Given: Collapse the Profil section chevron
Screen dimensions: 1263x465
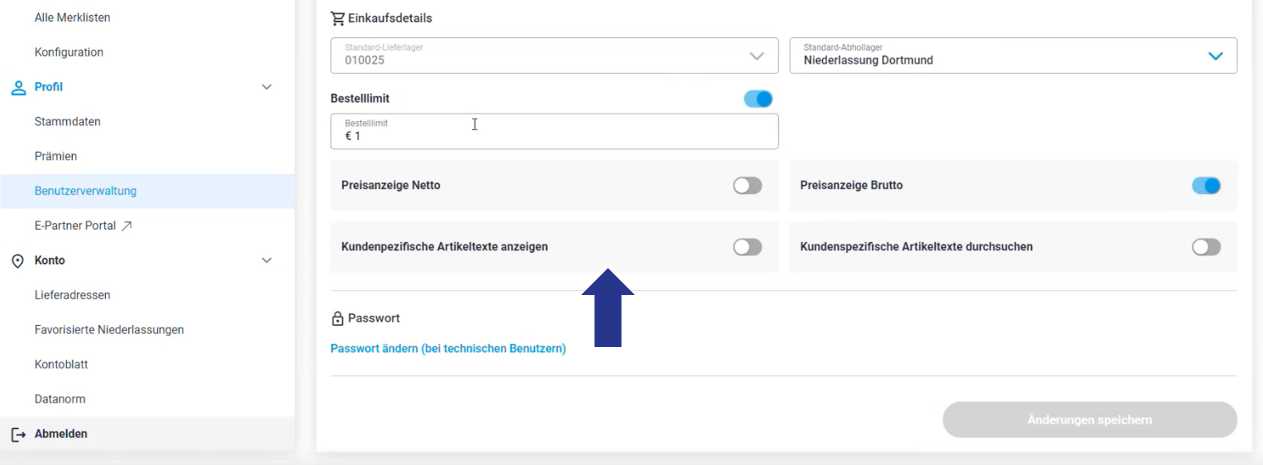Looking at the screenshot, I should tap(267, 87).
